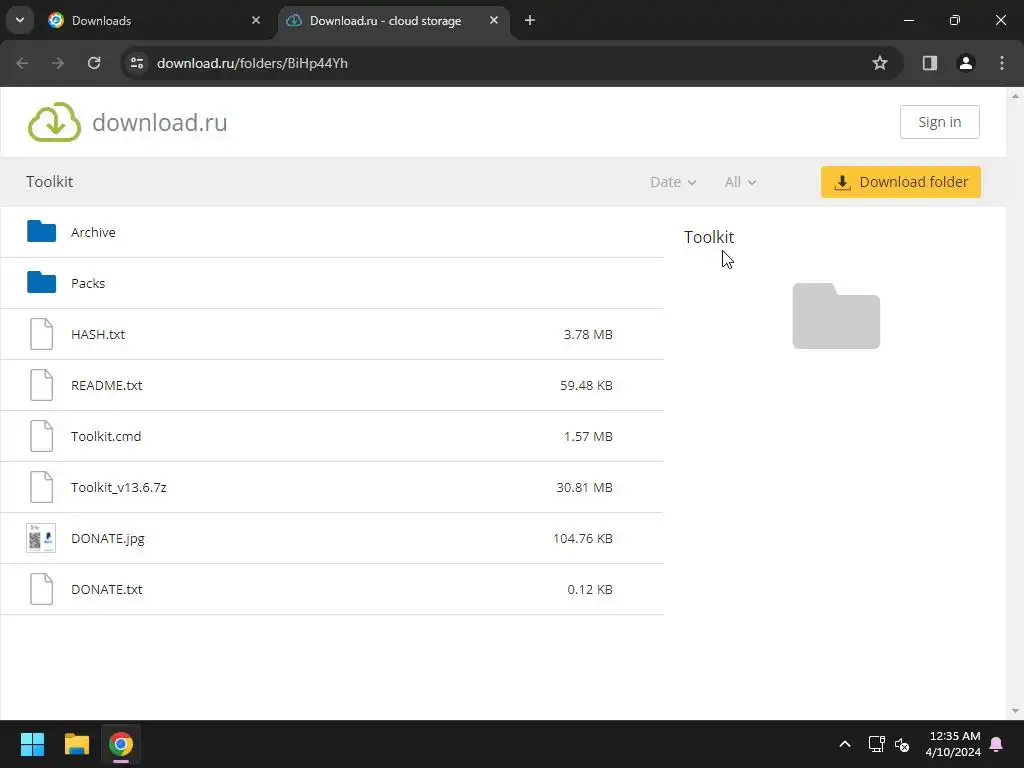Click the download.ru site name link
Viewport: 1024px width, 768px height.
click(x=159, y=122)
